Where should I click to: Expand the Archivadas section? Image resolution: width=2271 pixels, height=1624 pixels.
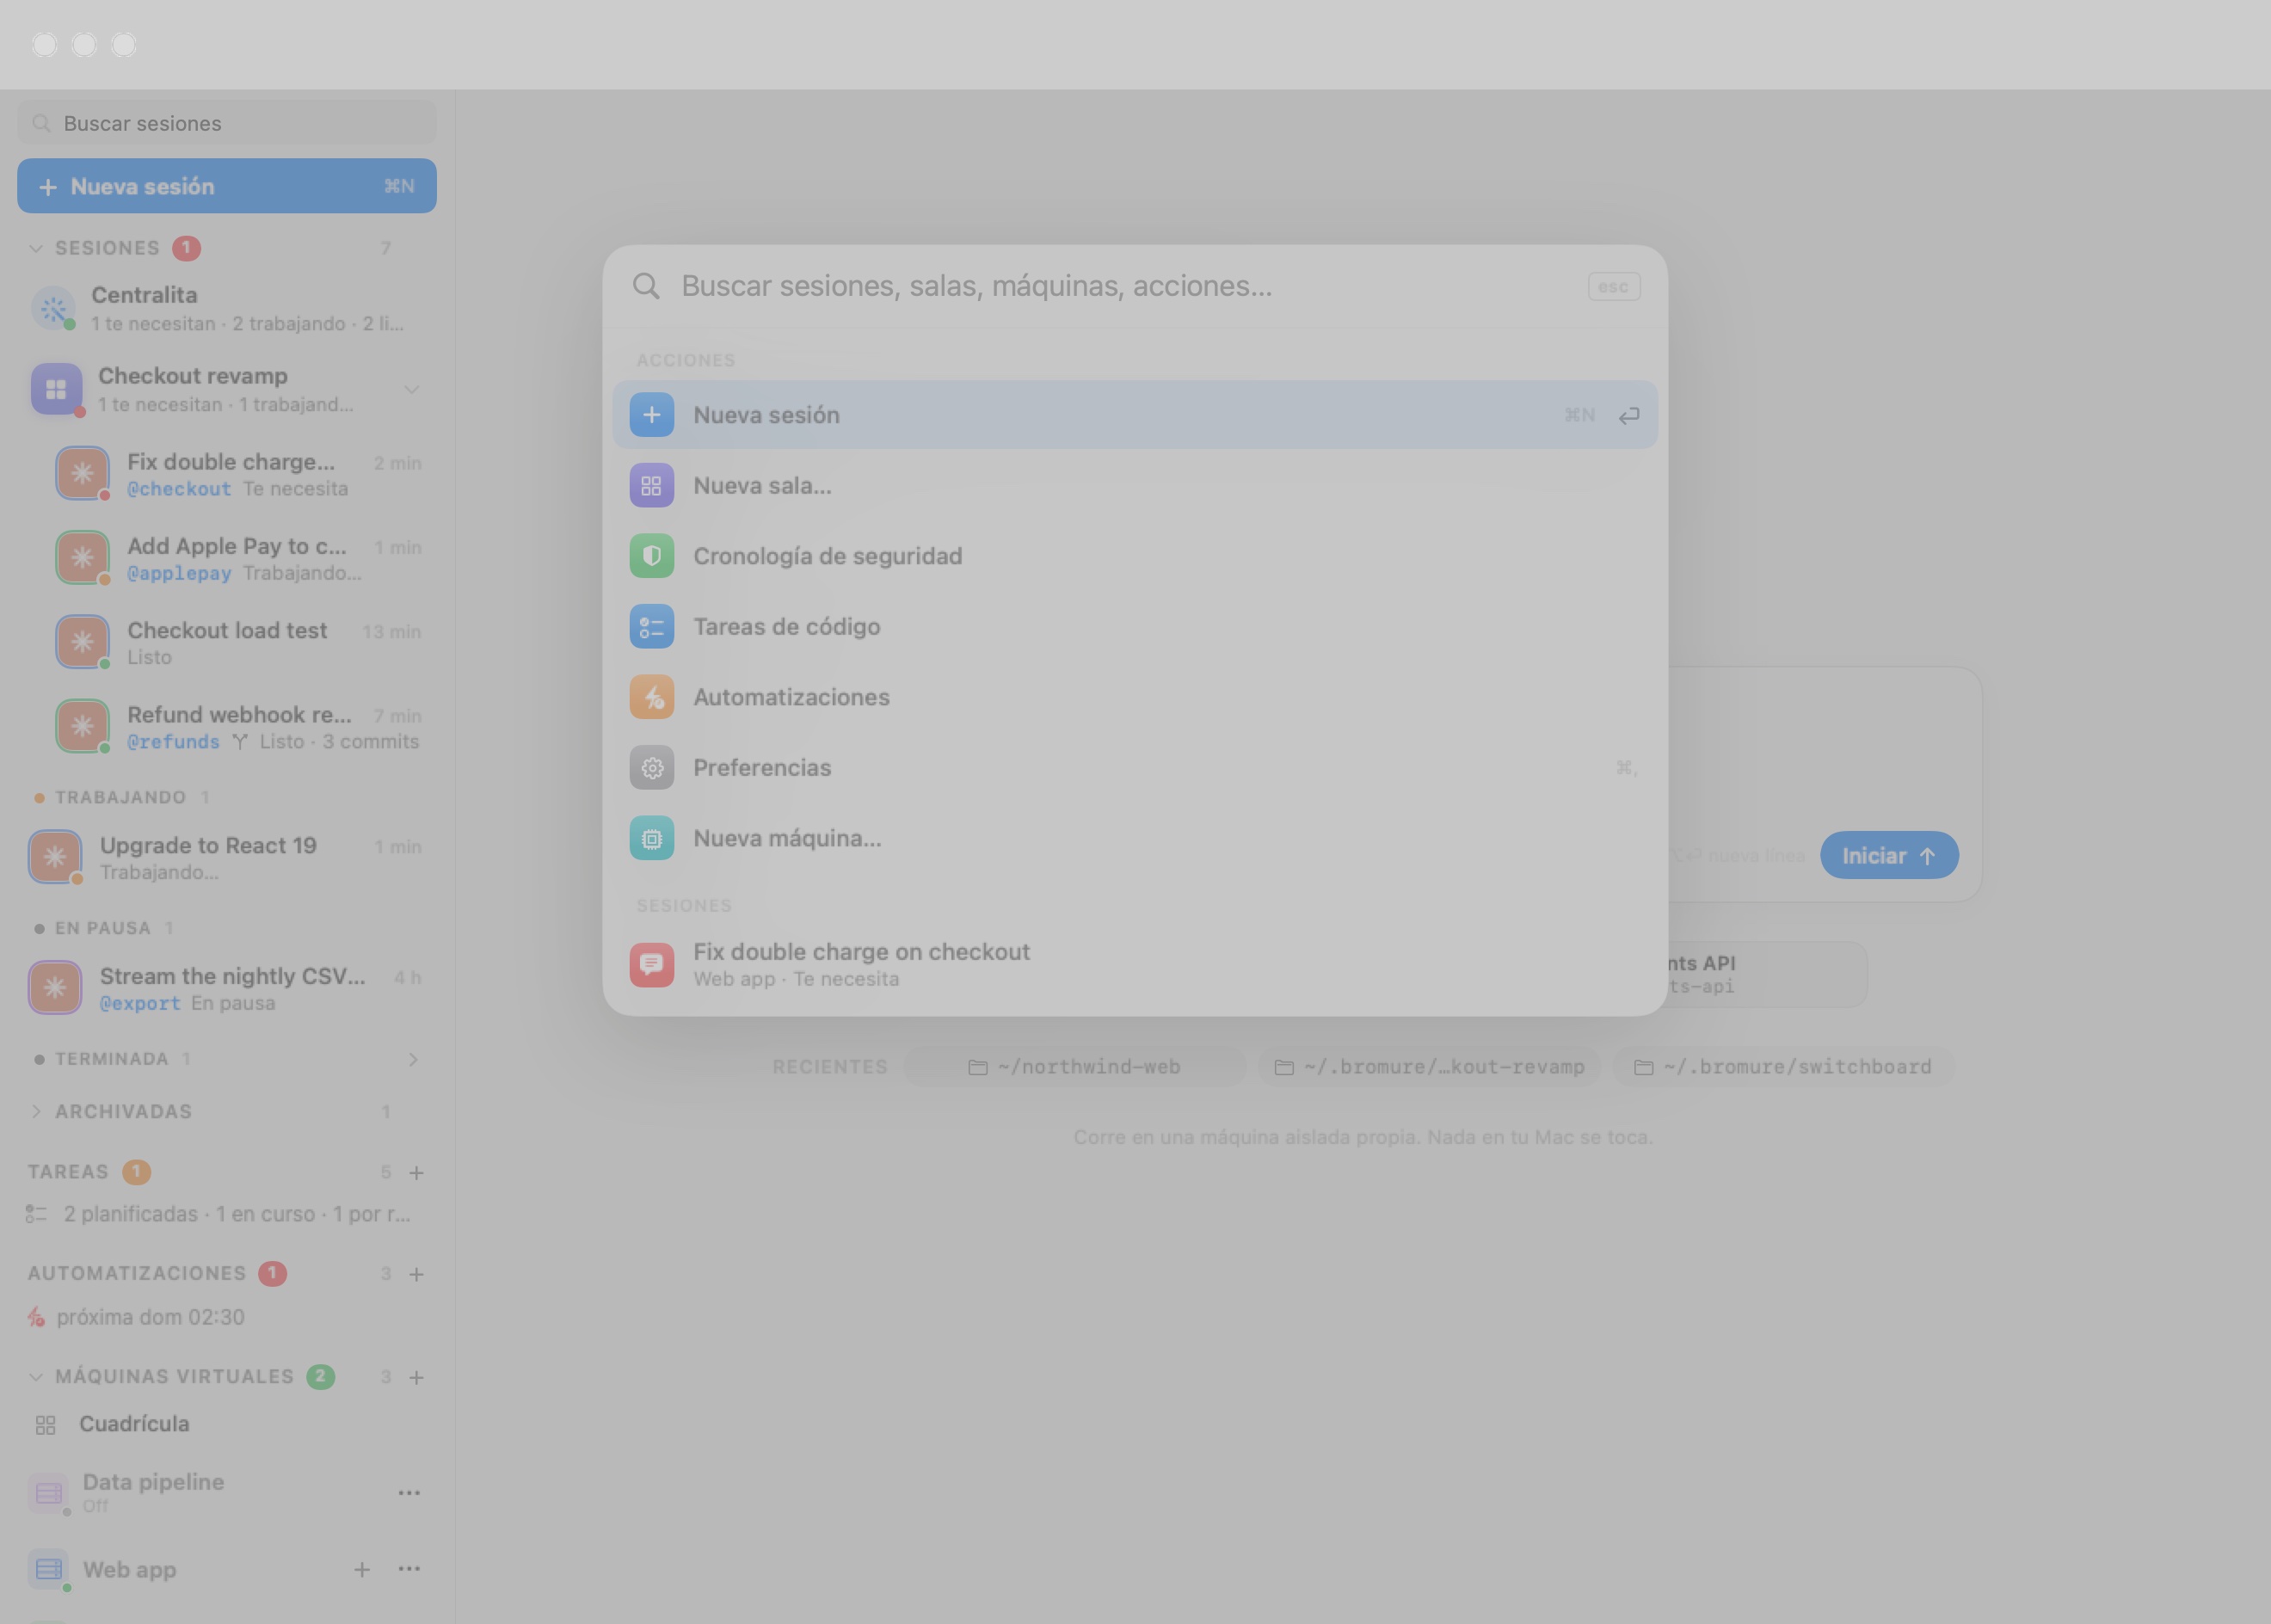coord(36,1111)
